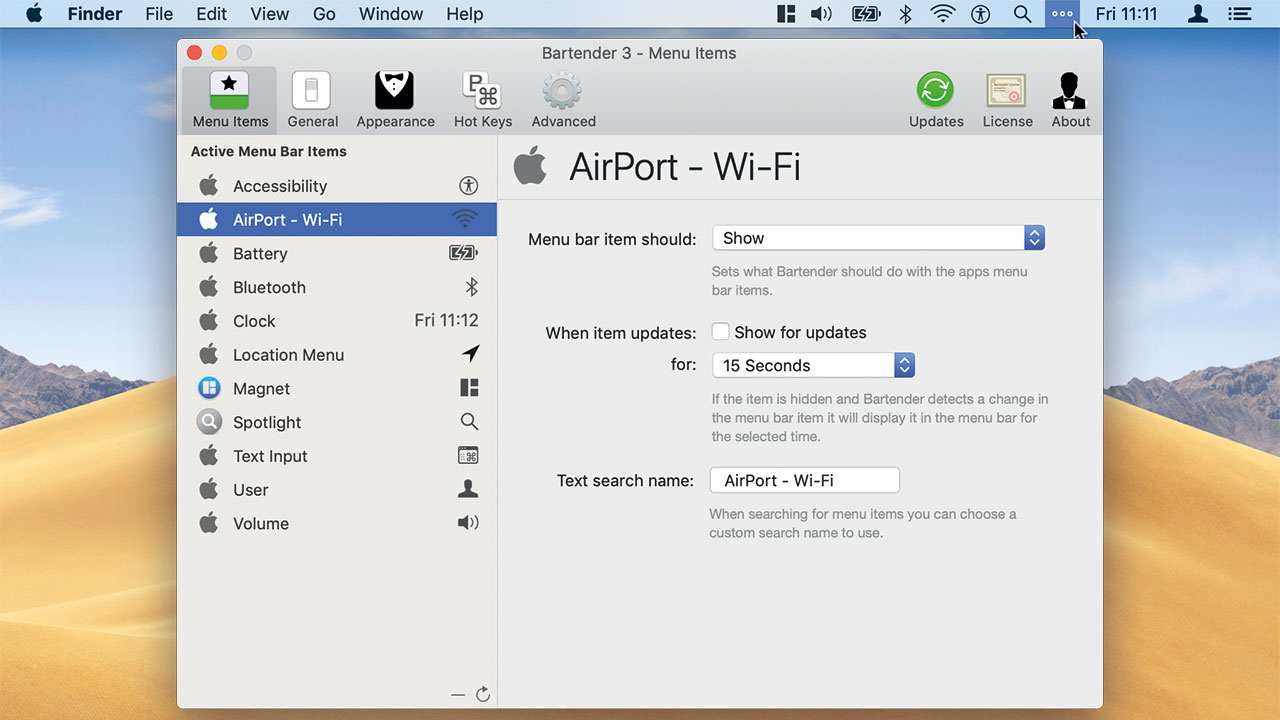Screen dimensions: 1280x720
Task: Click the refresh toggle at sidebar bottom
Action: (x=483, y=693)
